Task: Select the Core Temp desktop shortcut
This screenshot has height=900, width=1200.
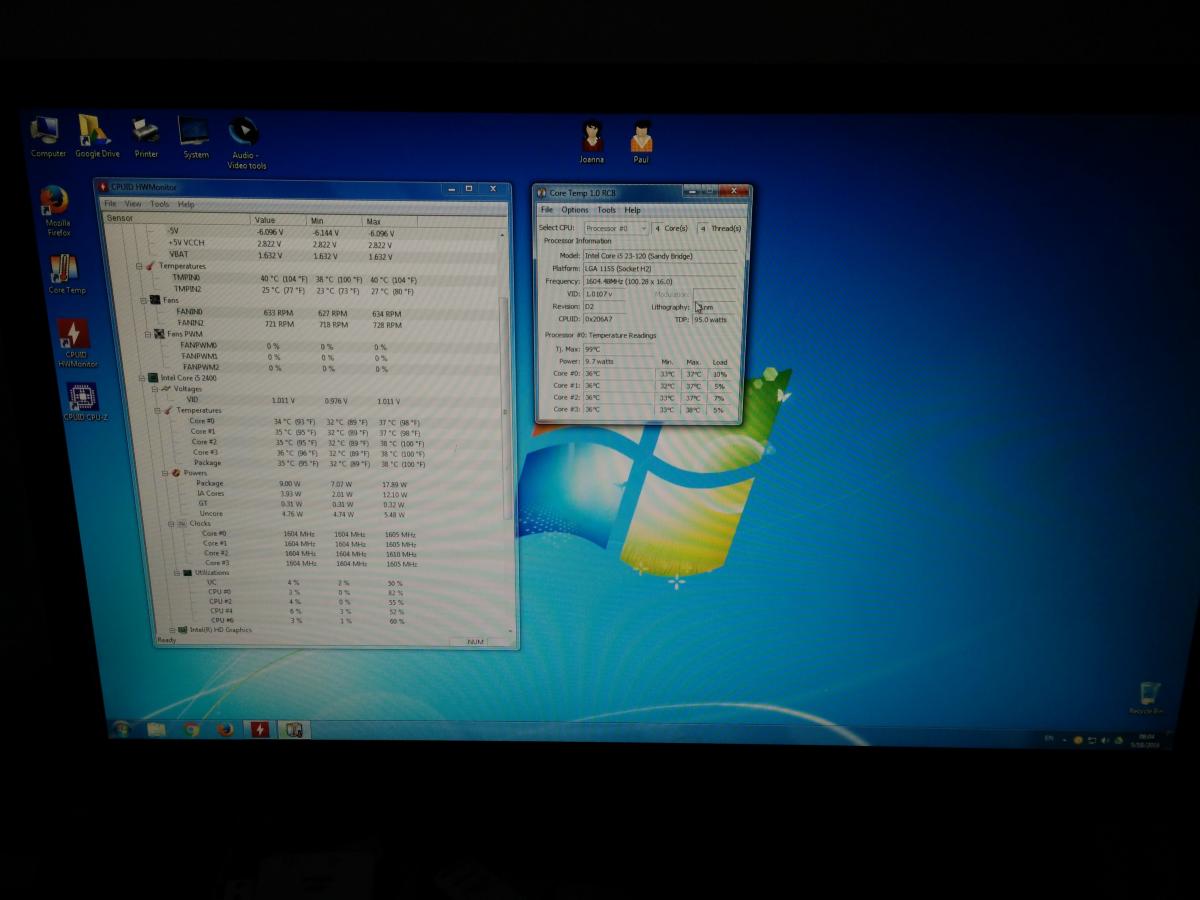Action: coord(66,274)
